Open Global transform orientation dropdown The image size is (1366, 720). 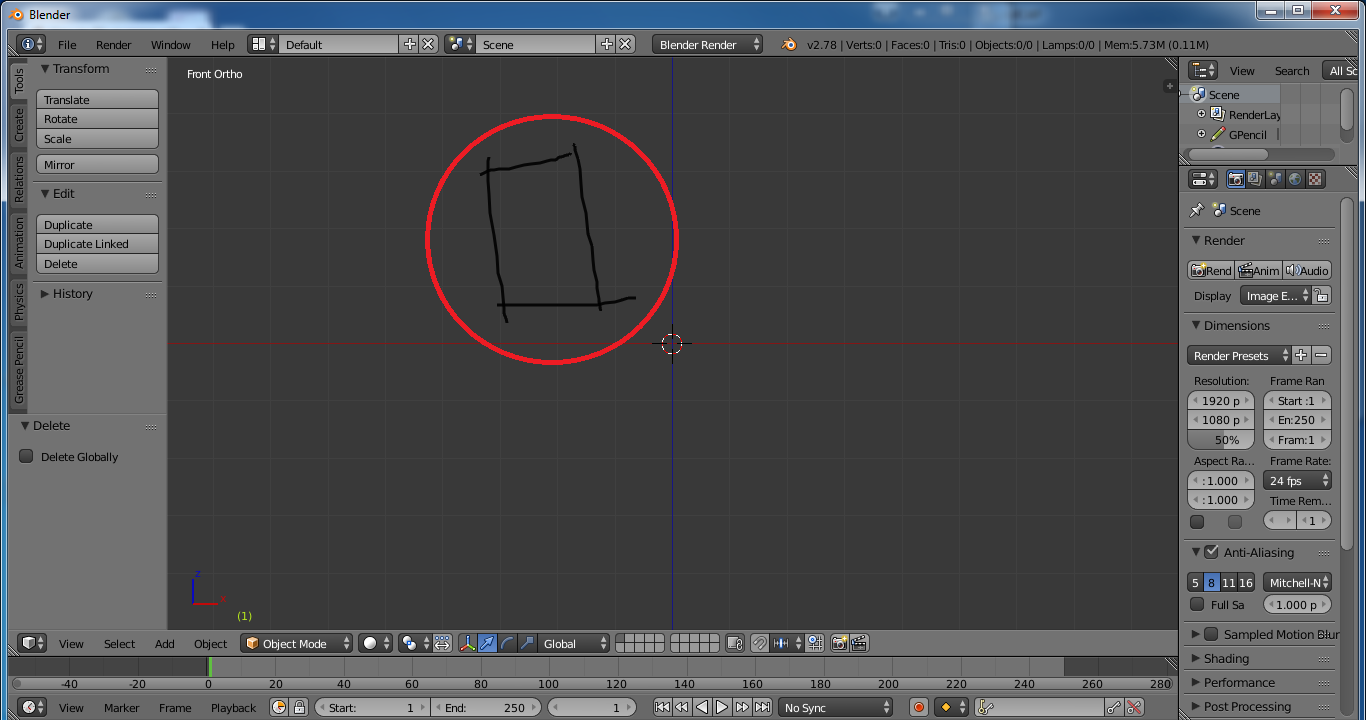click(574, 643)
